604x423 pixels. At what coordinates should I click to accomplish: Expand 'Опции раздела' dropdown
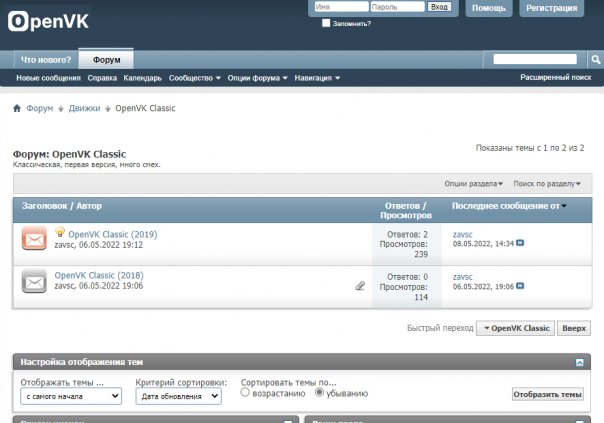[473, 184]
